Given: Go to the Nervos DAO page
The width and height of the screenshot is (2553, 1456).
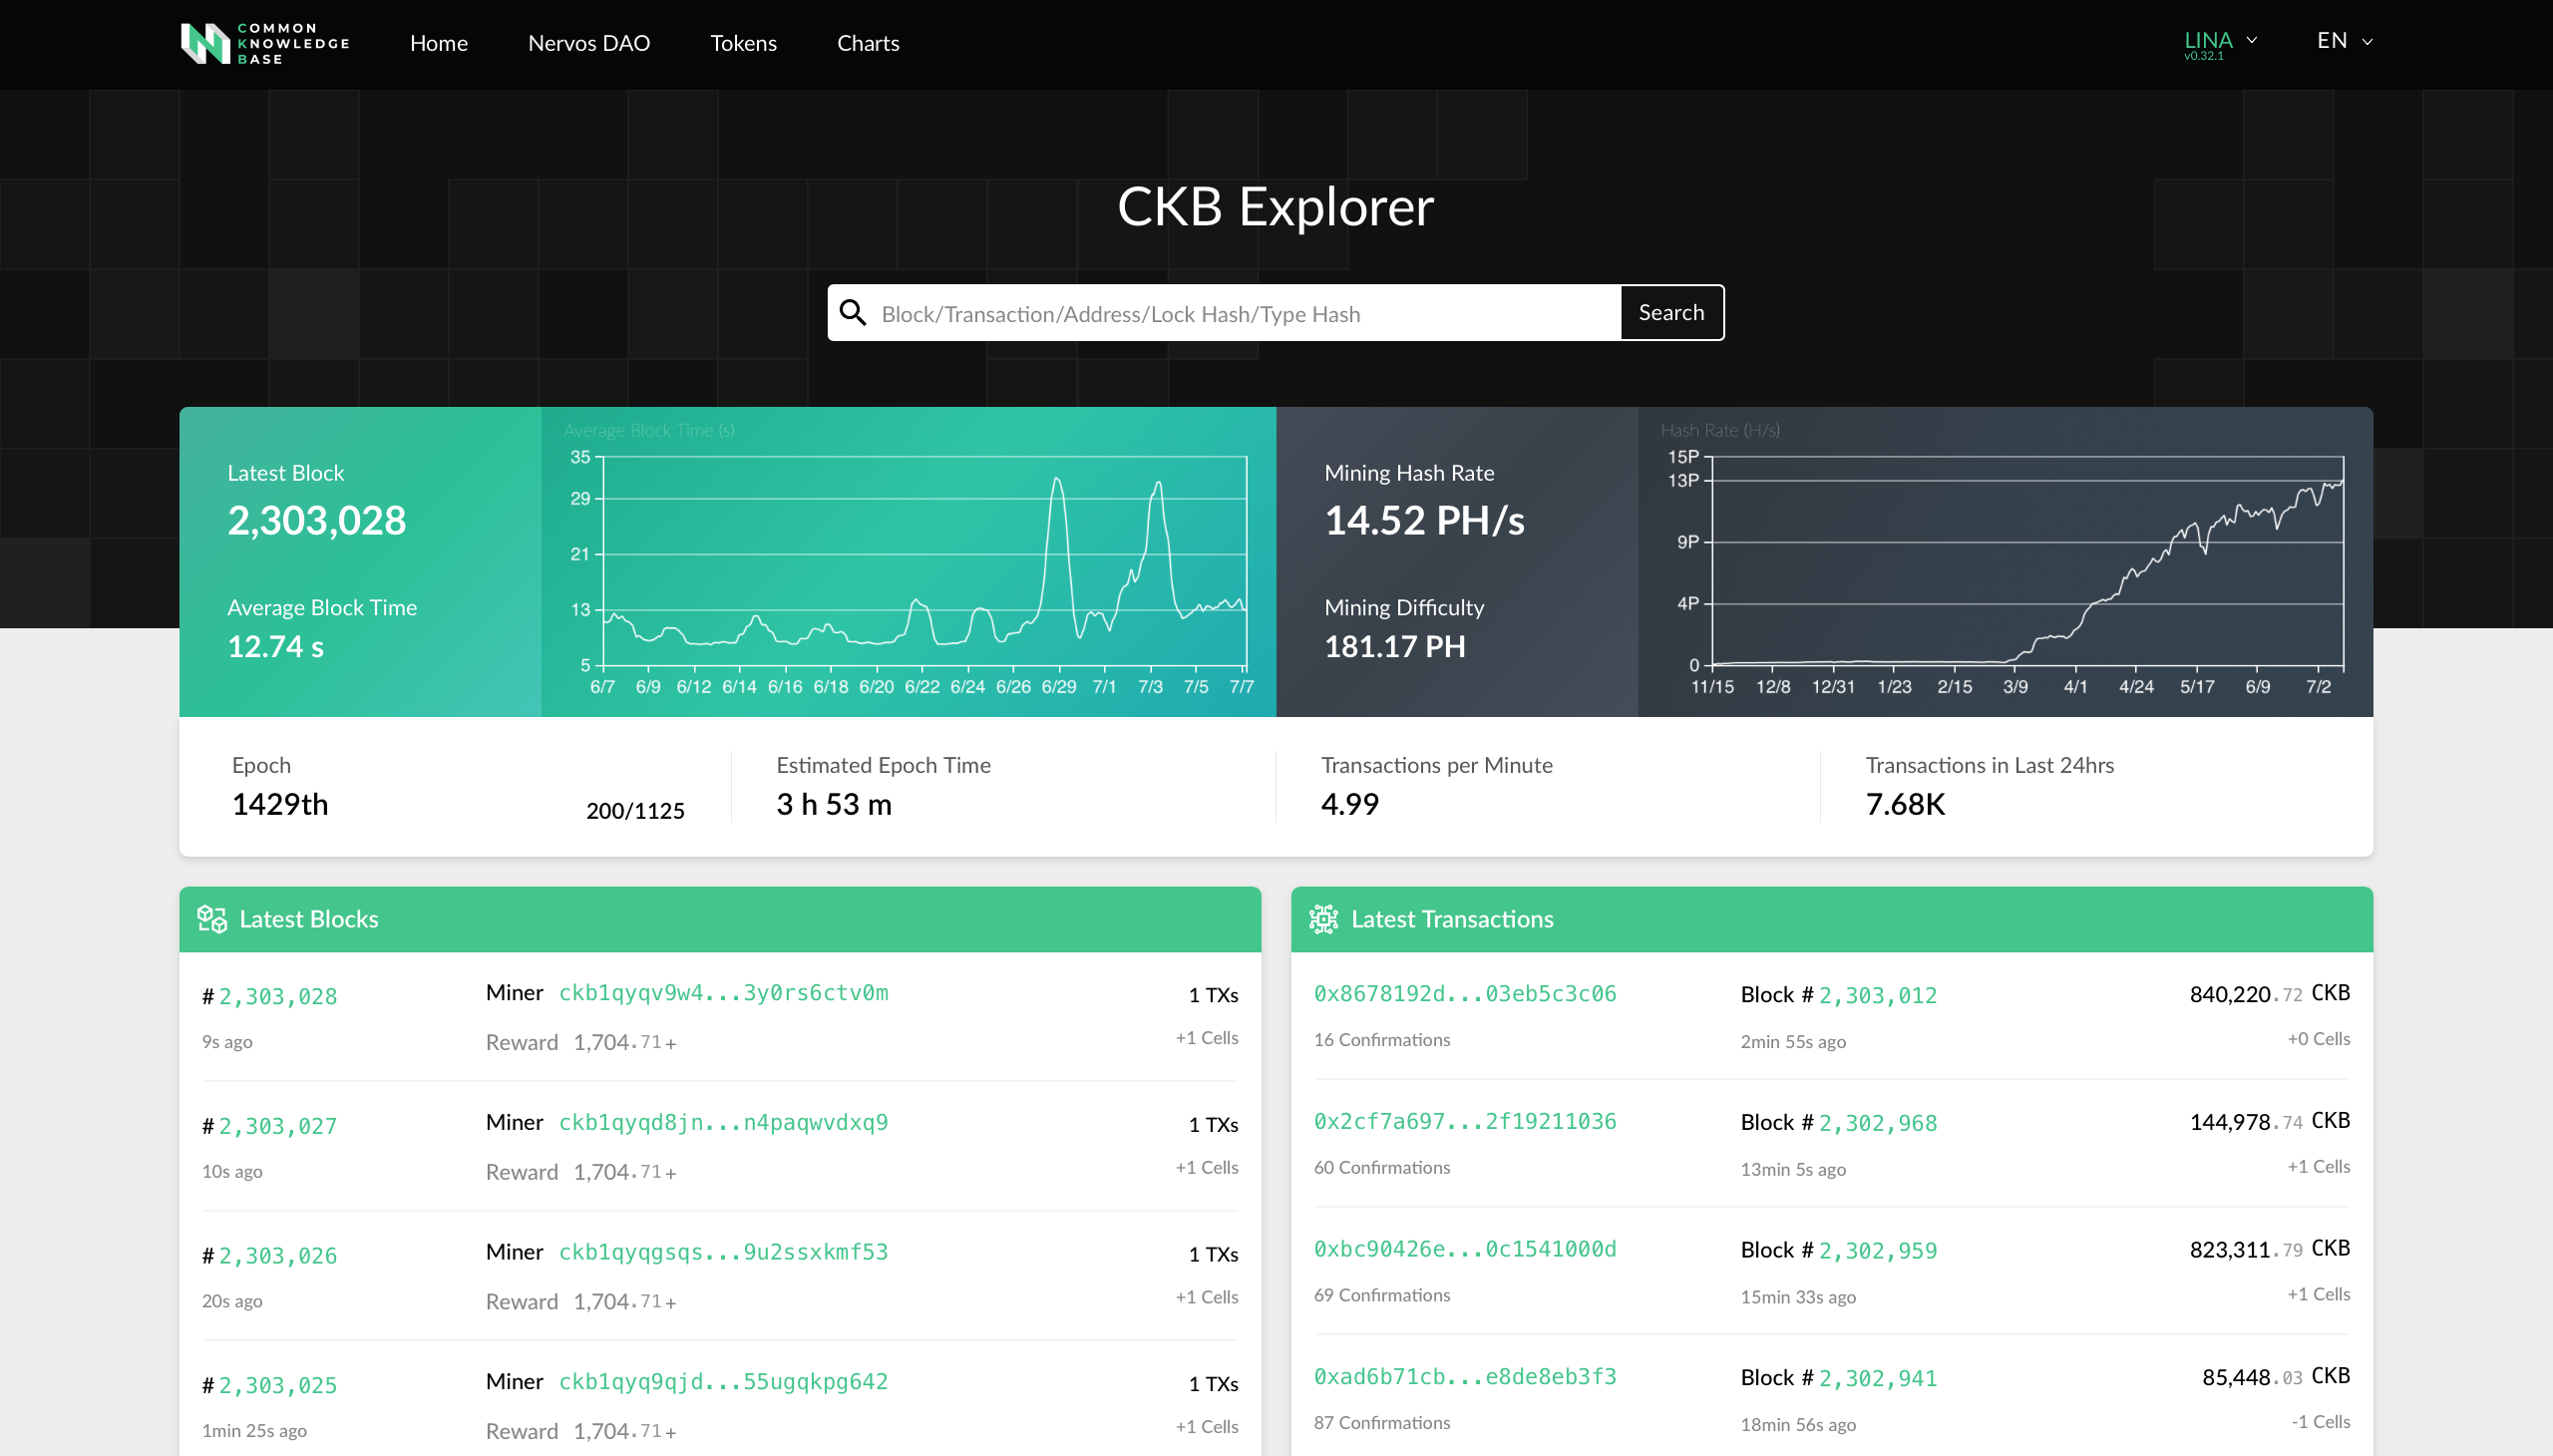Looking at the screenshot, I should click(588, 43).
